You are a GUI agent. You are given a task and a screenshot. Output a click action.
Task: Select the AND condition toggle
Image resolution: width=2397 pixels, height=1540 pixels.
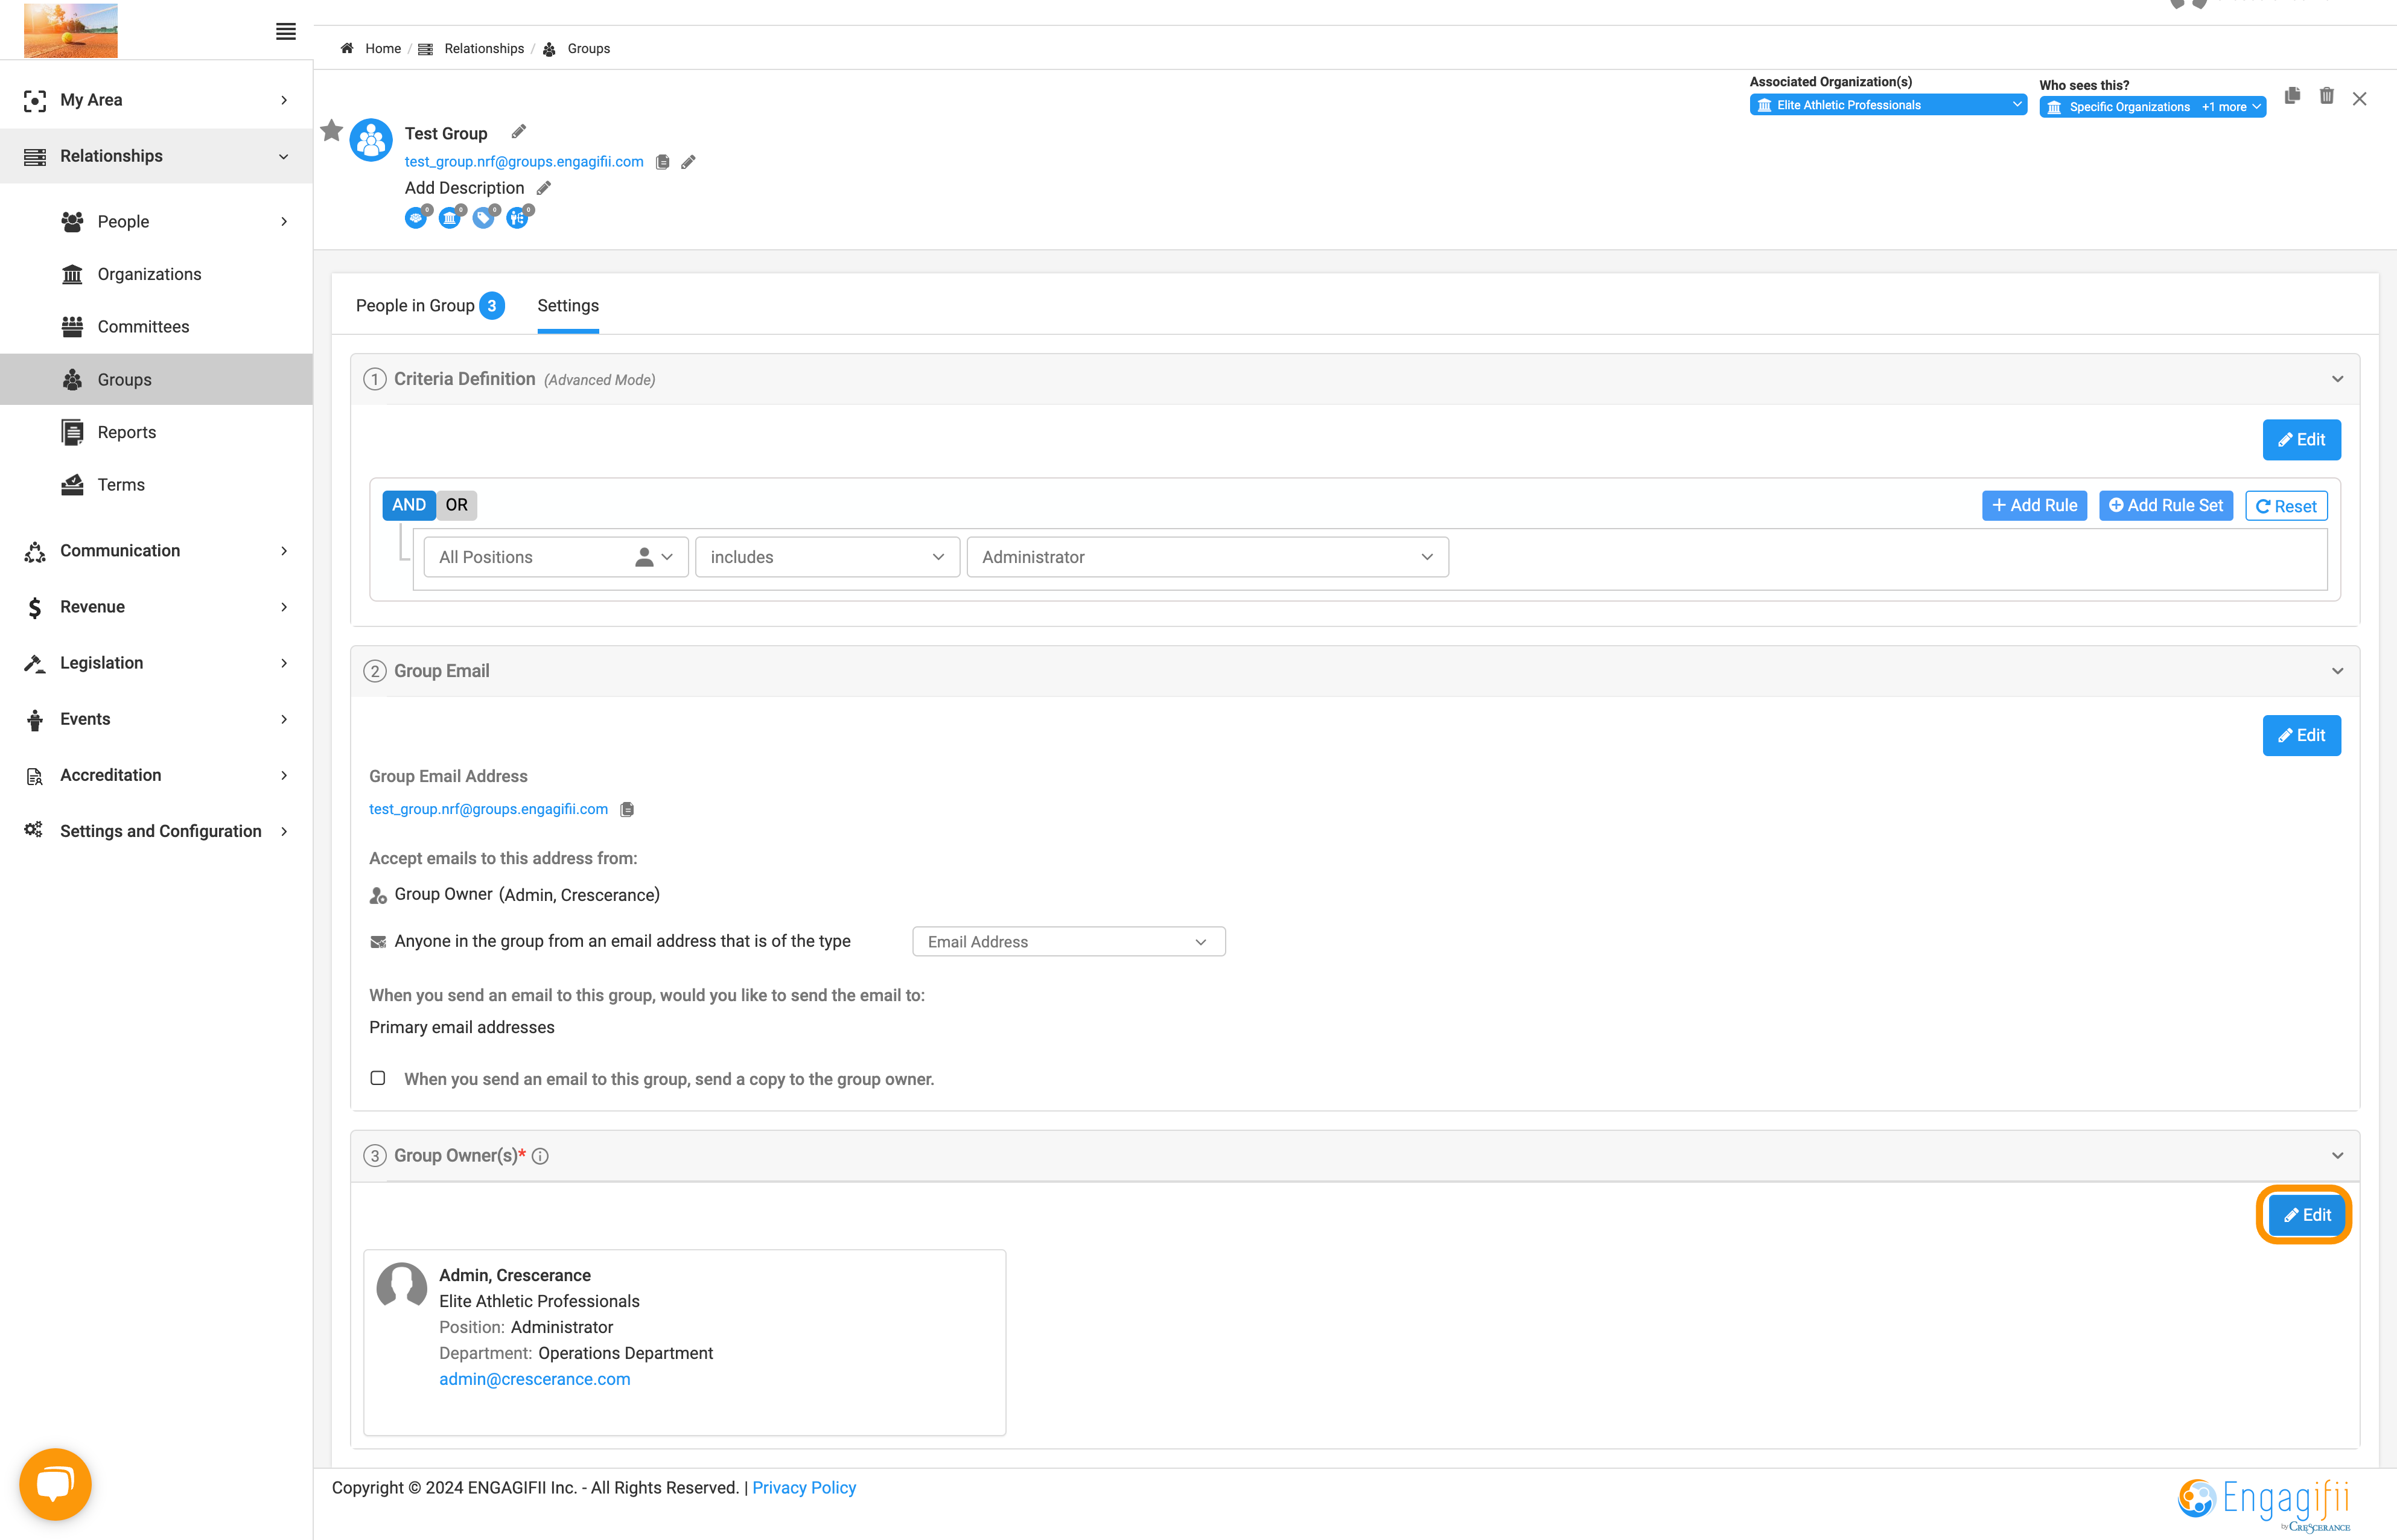409,505
